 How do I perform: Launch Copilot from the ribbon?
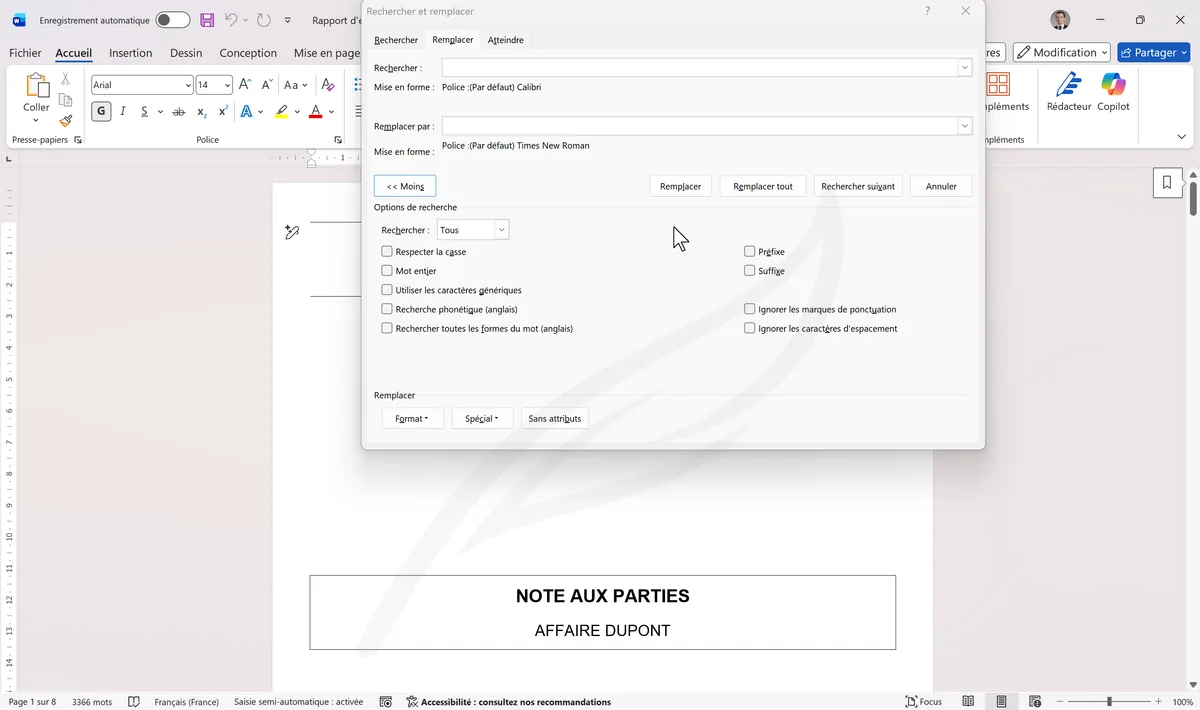[x=1113, y=91]
